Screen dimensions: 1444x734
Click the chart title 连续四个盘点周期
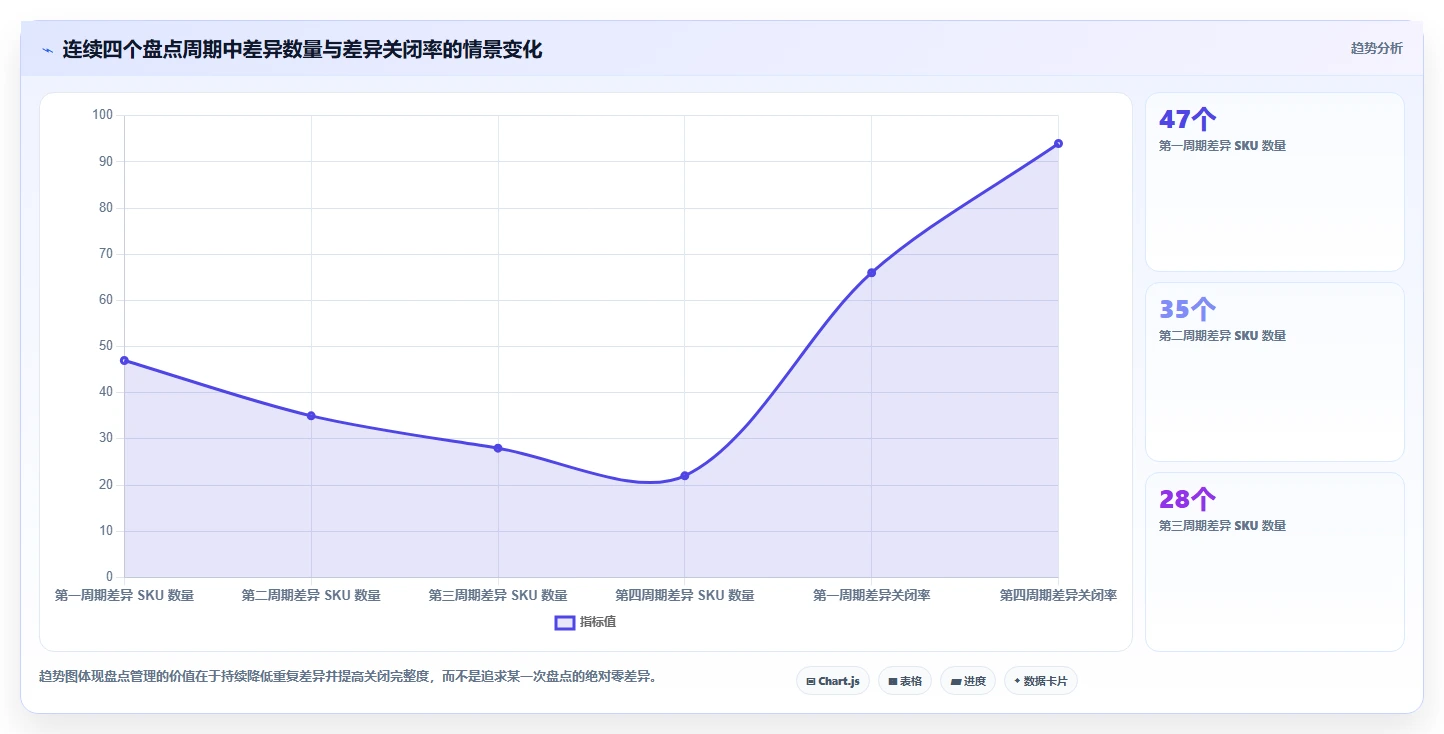point(302,49)
